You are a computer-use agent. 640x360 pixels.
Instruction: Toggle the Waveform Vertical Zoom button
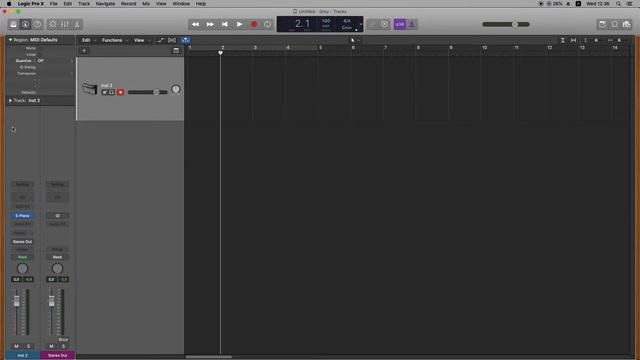pyautogui.click(x=562, y=40)
